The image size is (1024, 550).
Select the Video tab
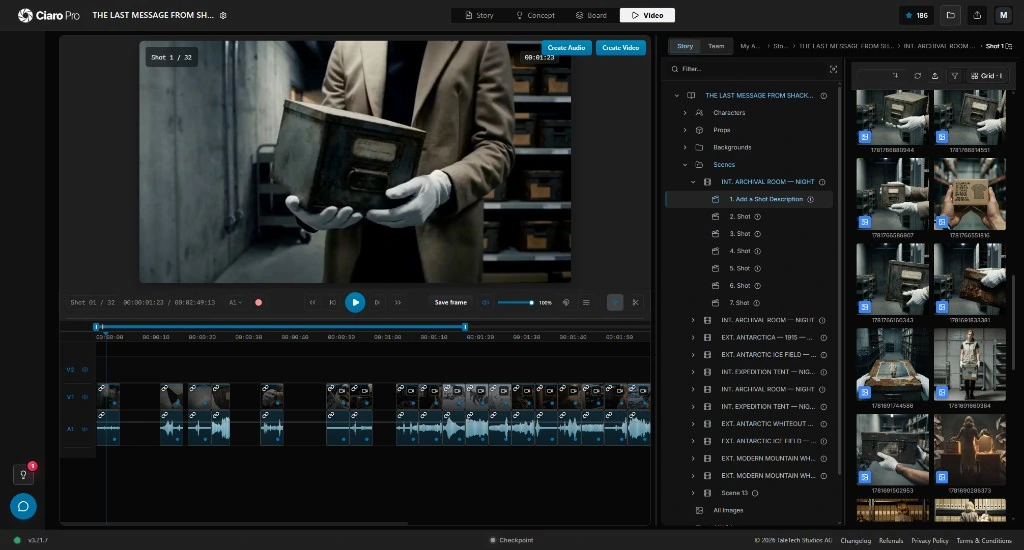(647, 15)
